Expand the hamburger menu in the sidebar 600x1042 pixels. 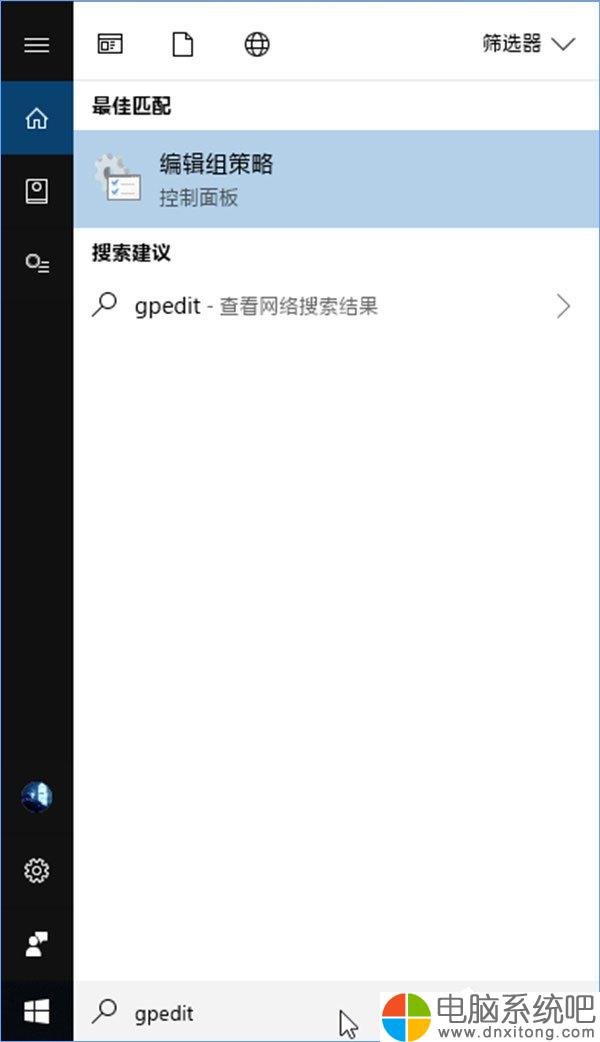(37, 45)
